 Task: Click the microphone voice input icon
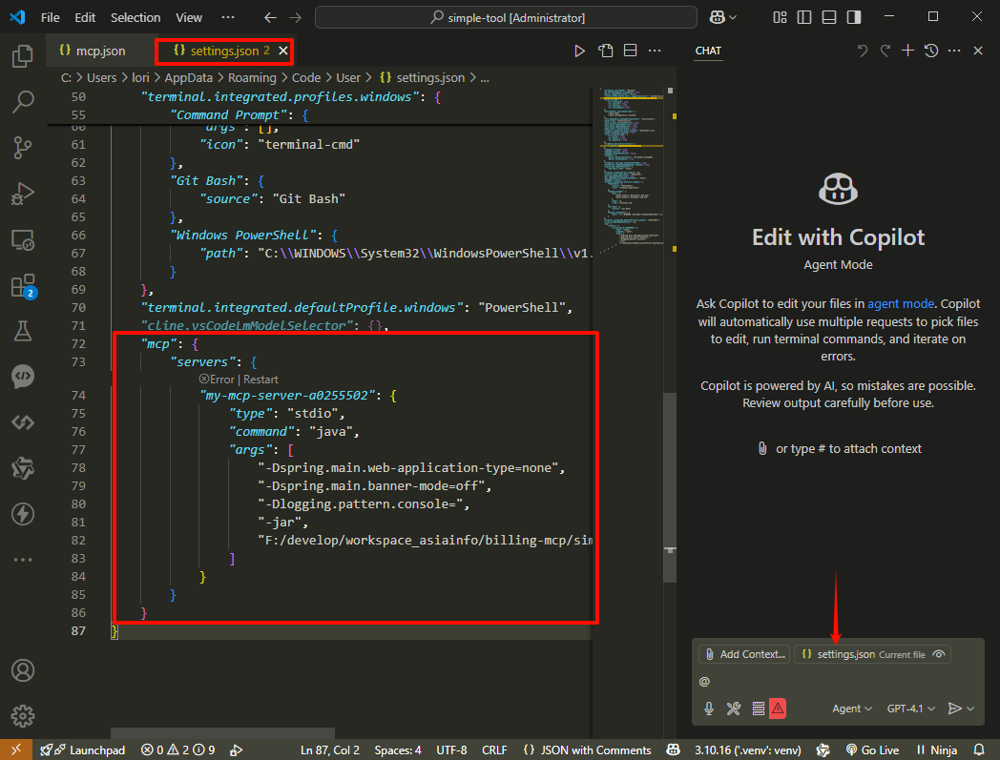click(709, 708)
